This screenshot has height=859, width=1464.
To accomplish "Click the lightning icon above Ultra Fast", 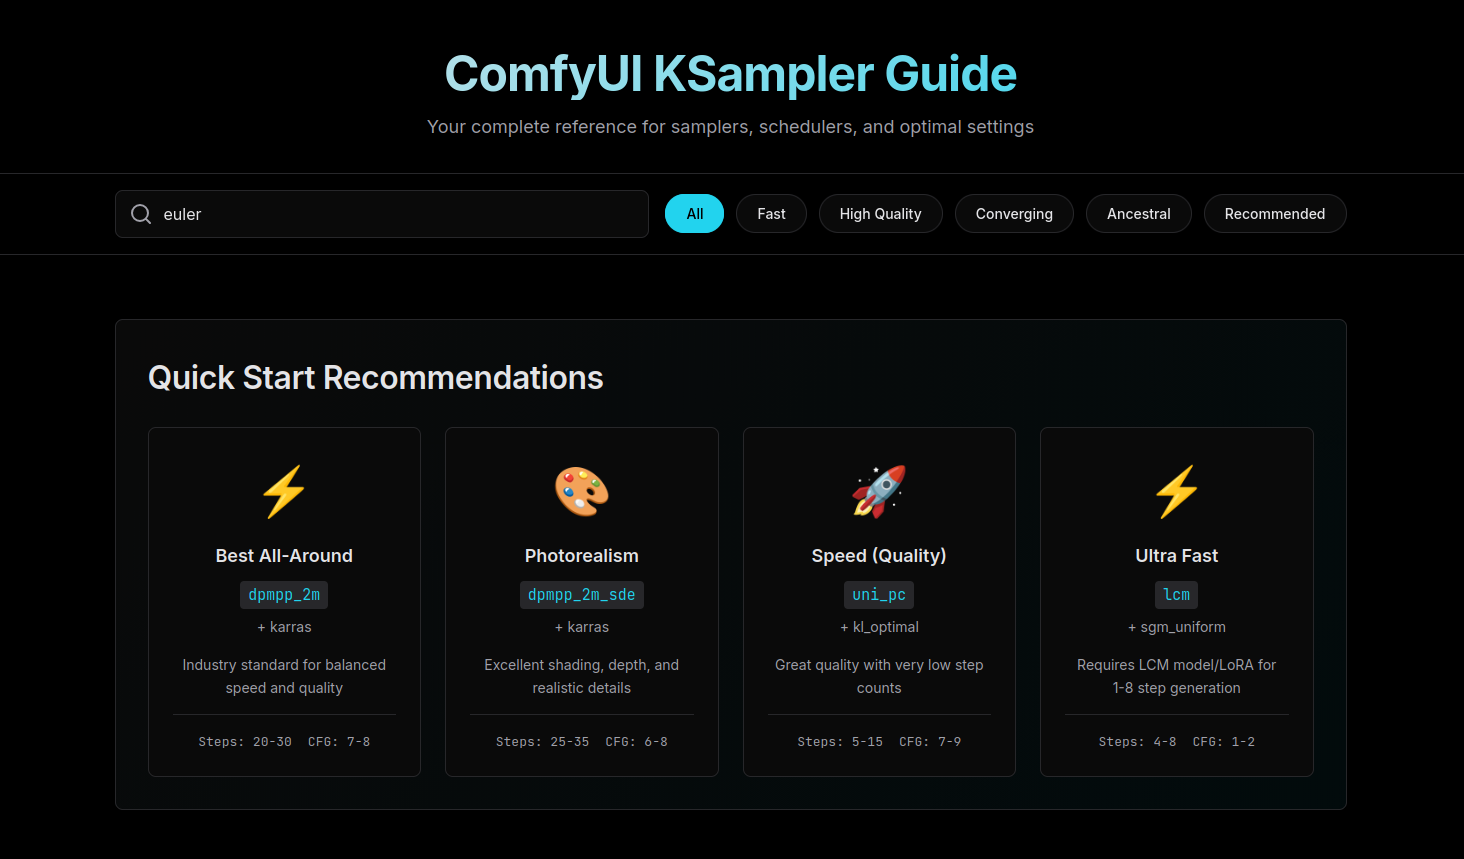I will [1177, 492].
